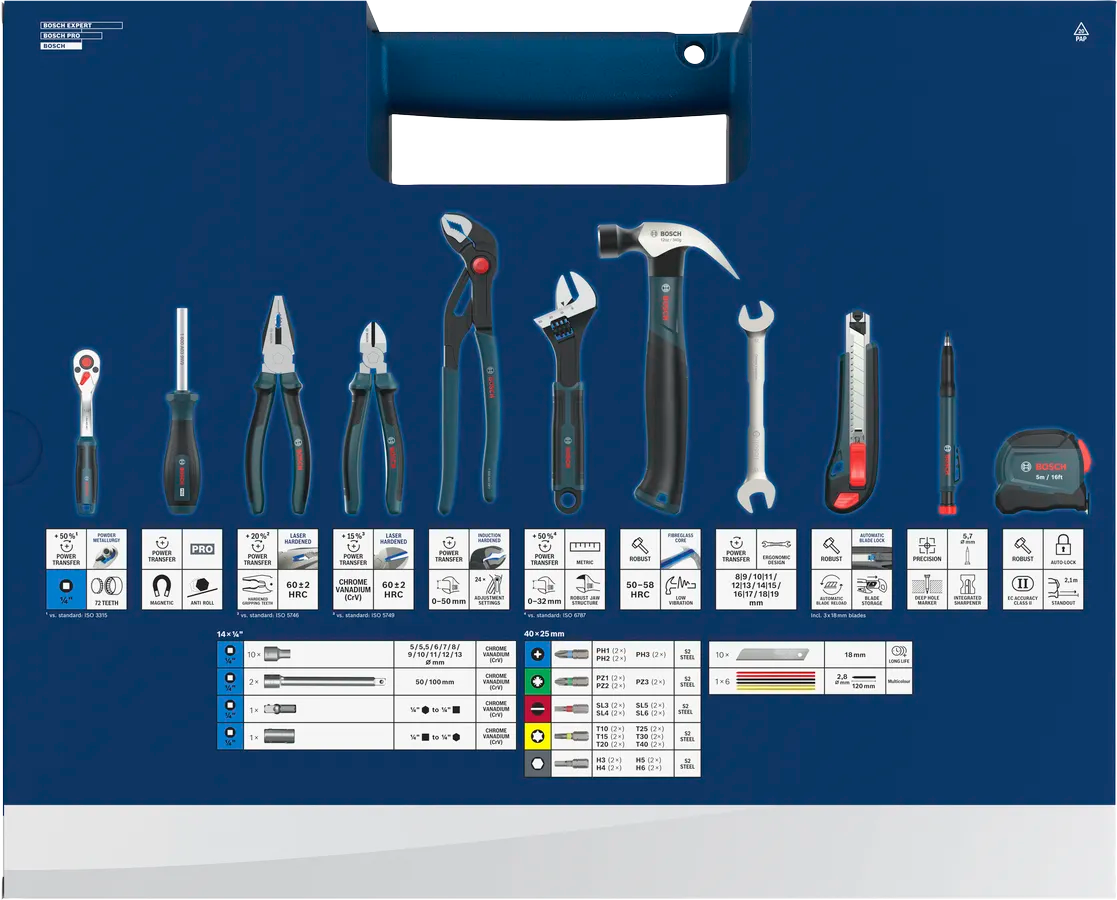This screenshot has width=1117, height=900.
Task: Click the METRIC ruler icon
Action: coord(585,549)
